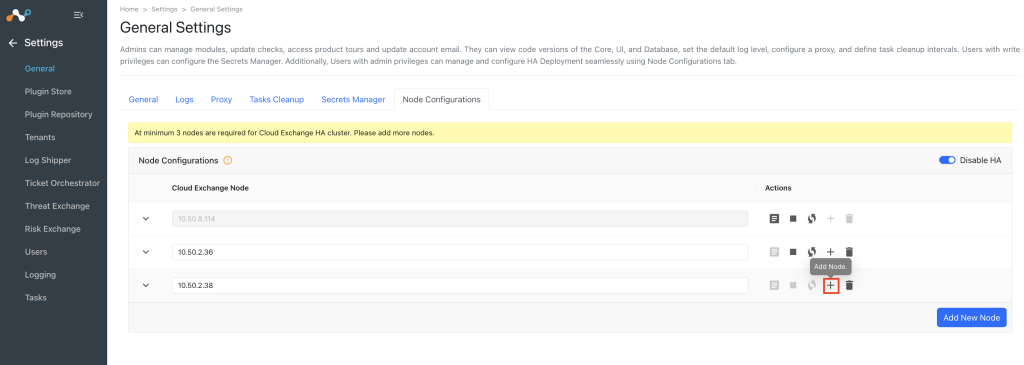
Task: Trash icon in 10.50.8.114 row
Action: click(849, 219)
